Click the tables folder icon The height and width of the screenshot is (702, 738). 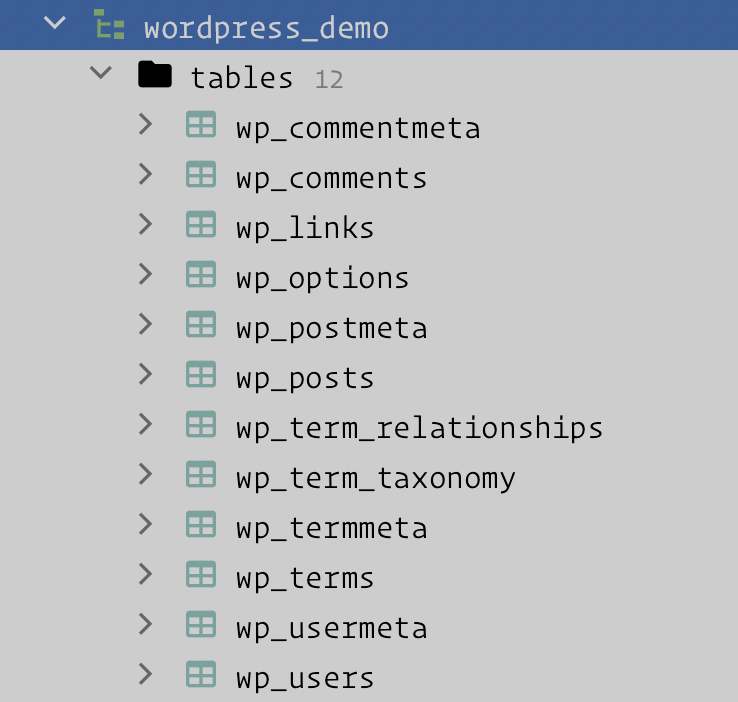click(155, 75)
